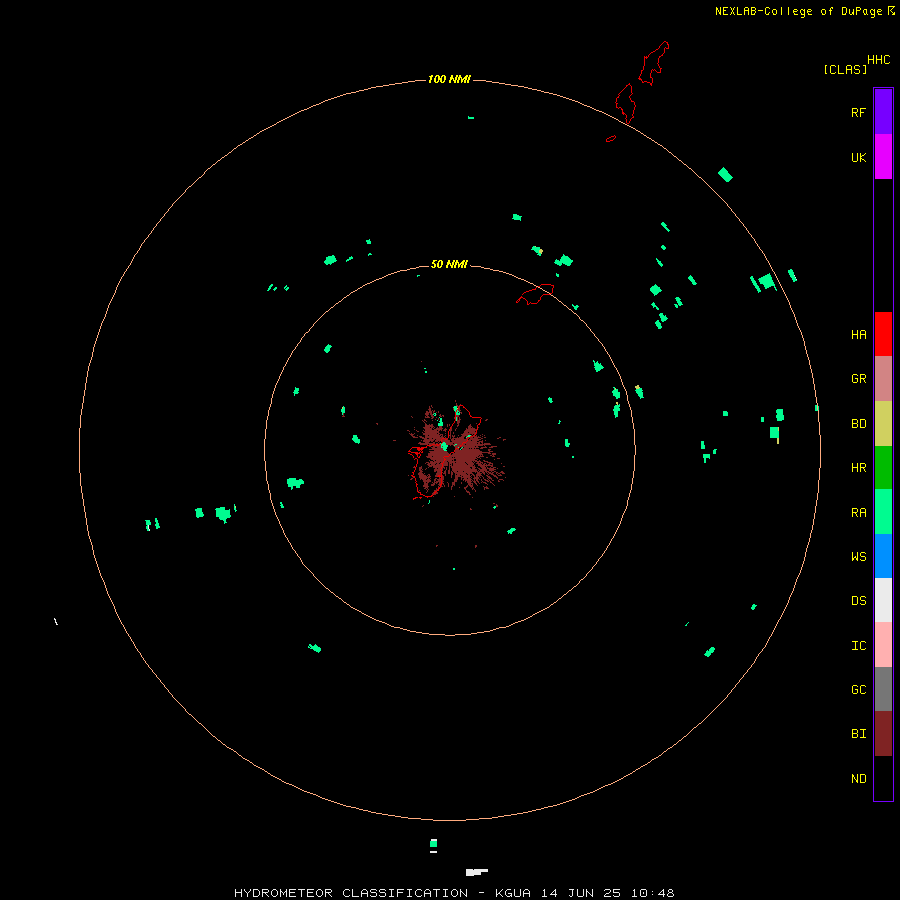Click the RF legend label

pyautogui.click(x=858, y=112)
